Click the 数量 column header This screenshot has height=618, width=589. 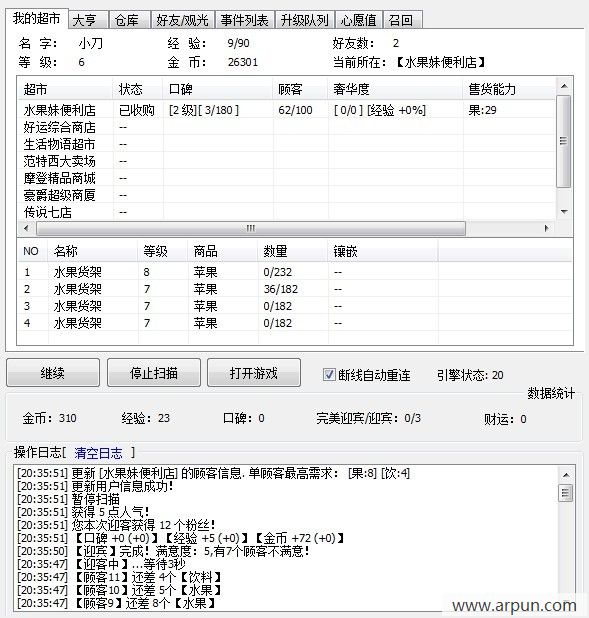293,251
